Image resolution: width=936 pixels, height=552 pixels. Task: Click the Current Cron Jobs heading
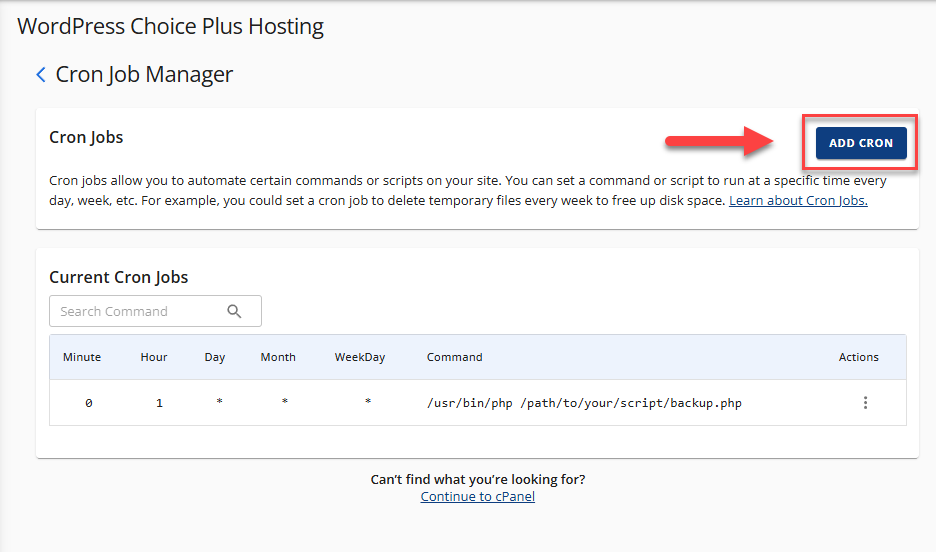[x=118, y=277]
